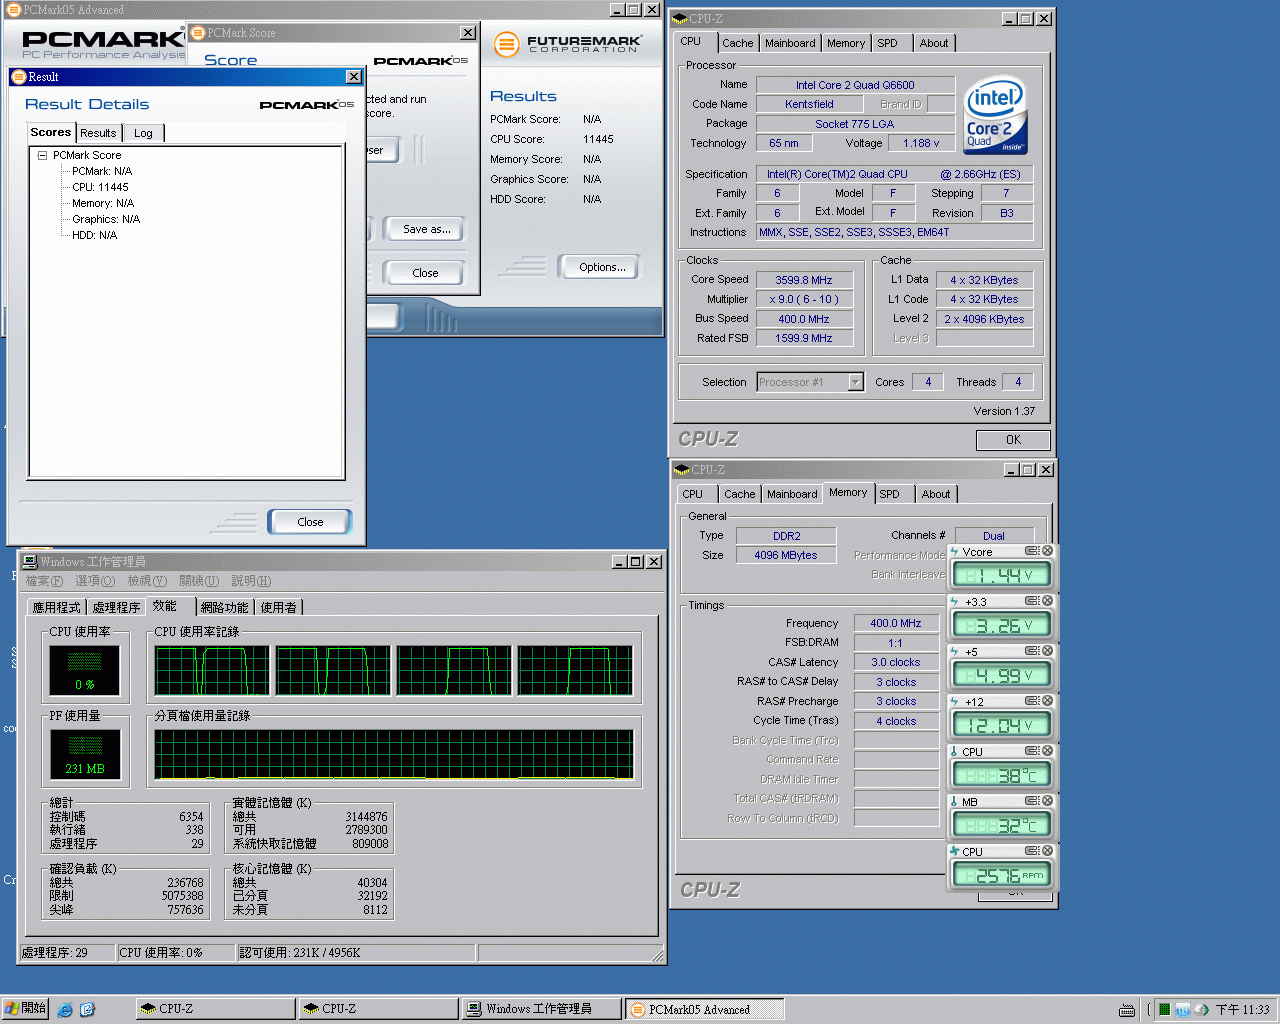Screen dimensions: 1280x1024
Task: Click the thermometer icon beside MB
Action: (x=954, y=802)
